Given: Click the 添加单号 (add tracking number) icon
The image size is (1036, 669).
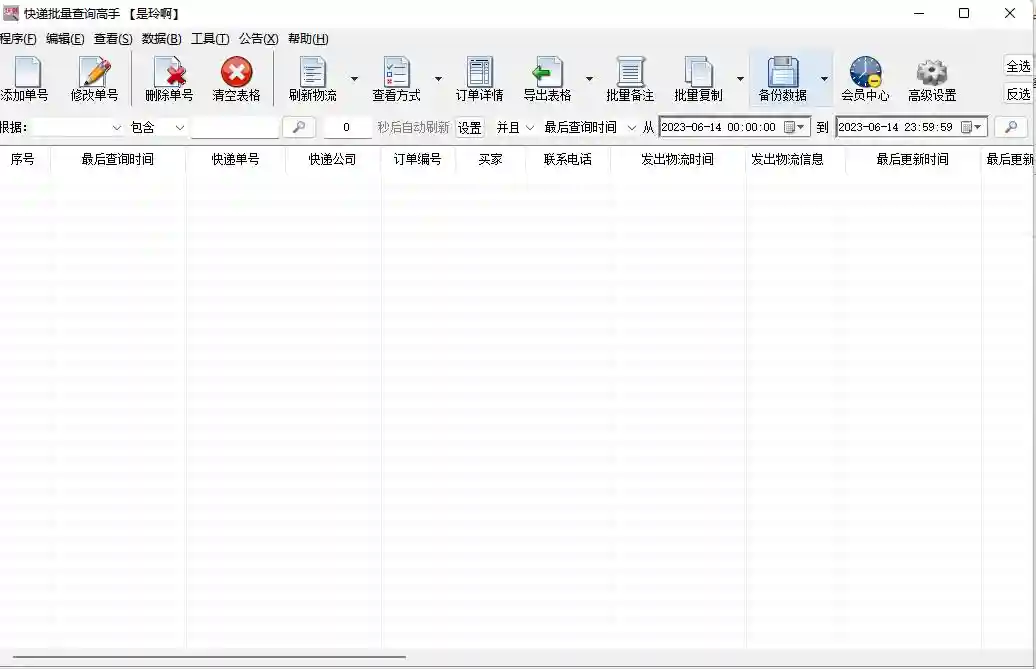Looking at the screenshot, I should [x=25, y=73].
